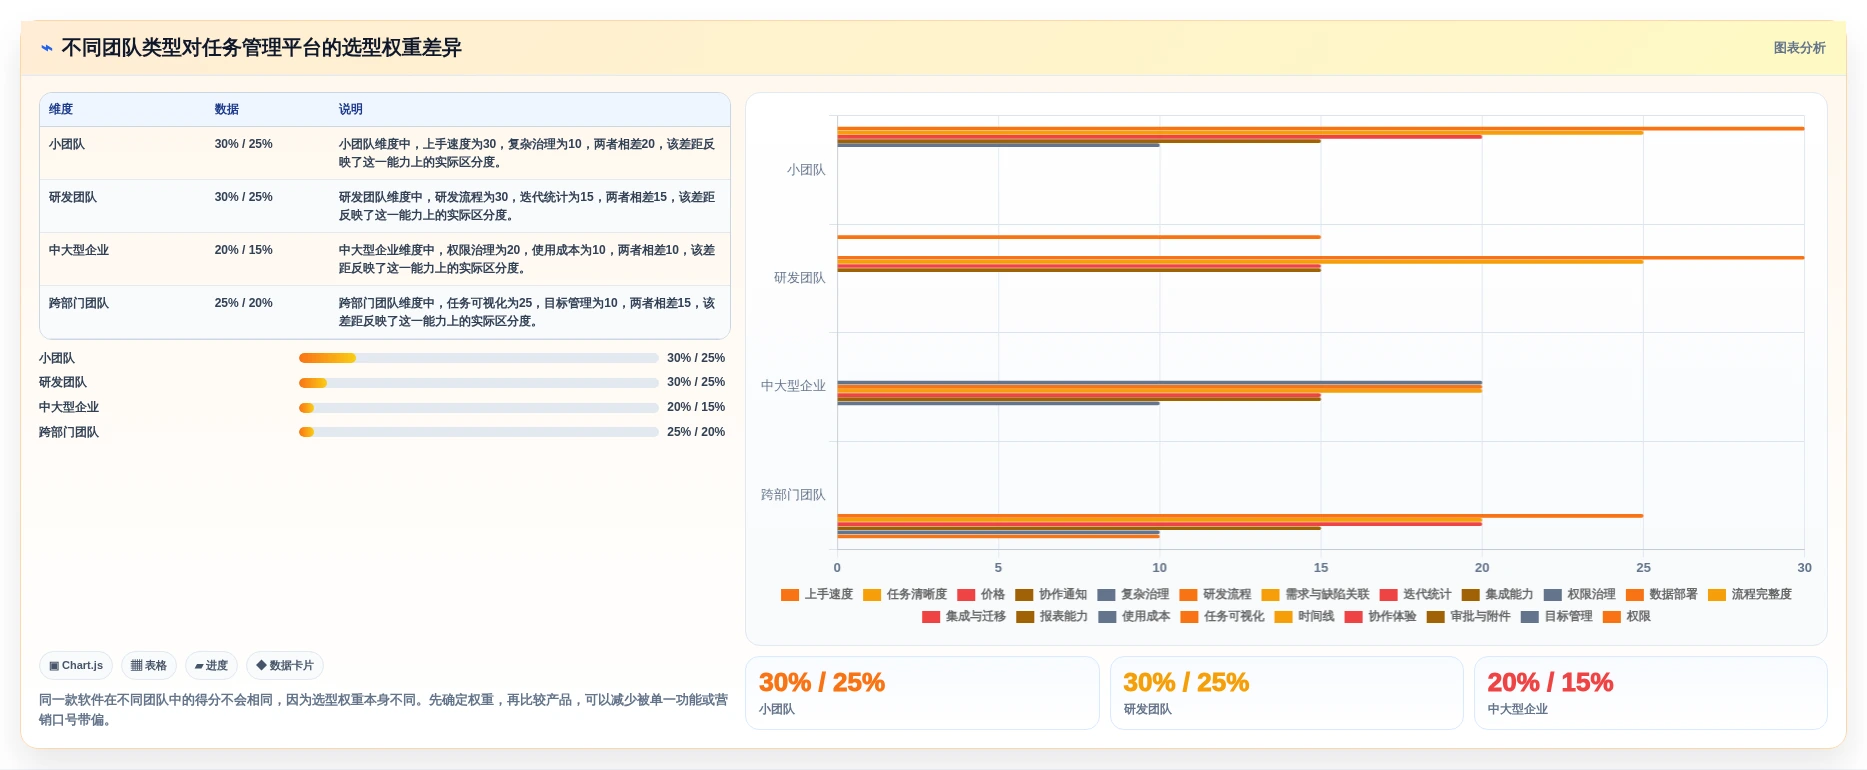Toggle the 任务清晰度 legend item

pyautogui.click(x=905, y=594)
